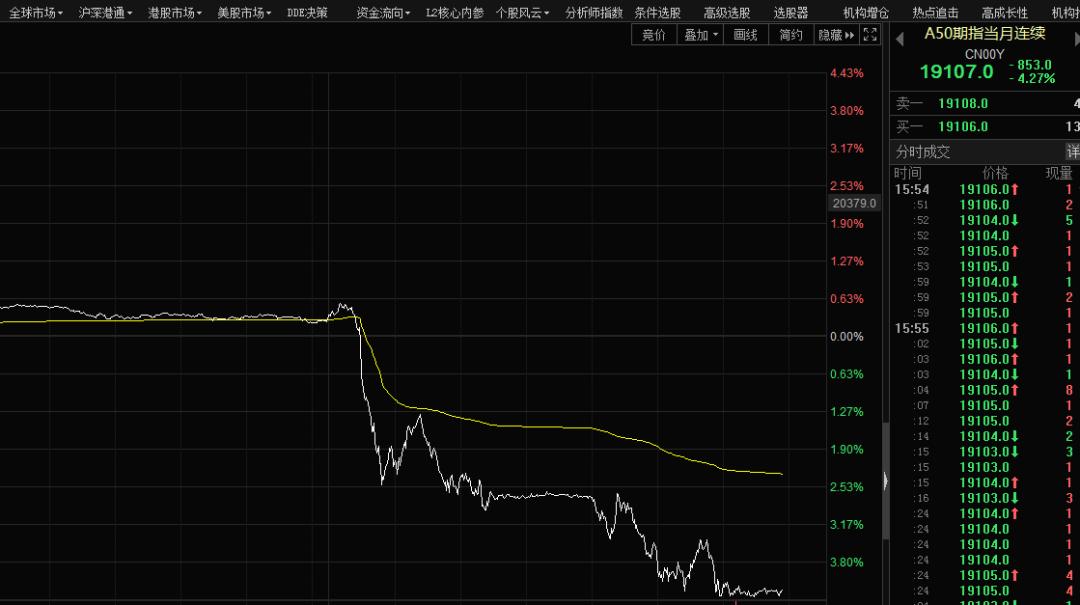This screenshot has height=605, width=1080.
Task: Select the :14 trade row 19104.0
Action: click(985, 436)
